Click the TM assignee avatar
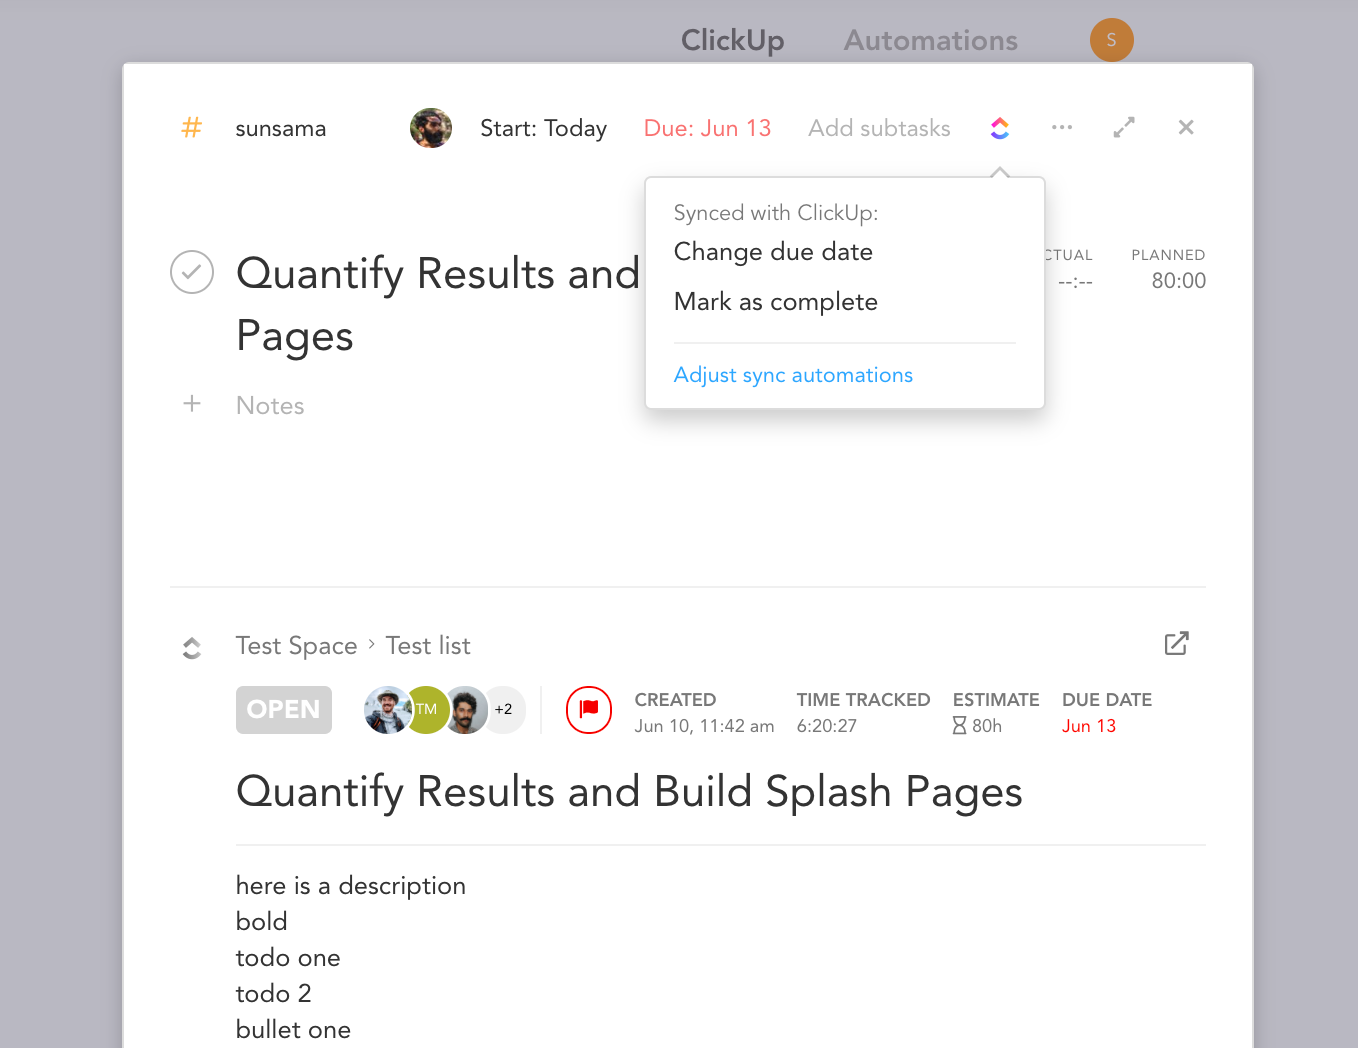Viewport: 1358px width, 1048px height. pos(427,710)
